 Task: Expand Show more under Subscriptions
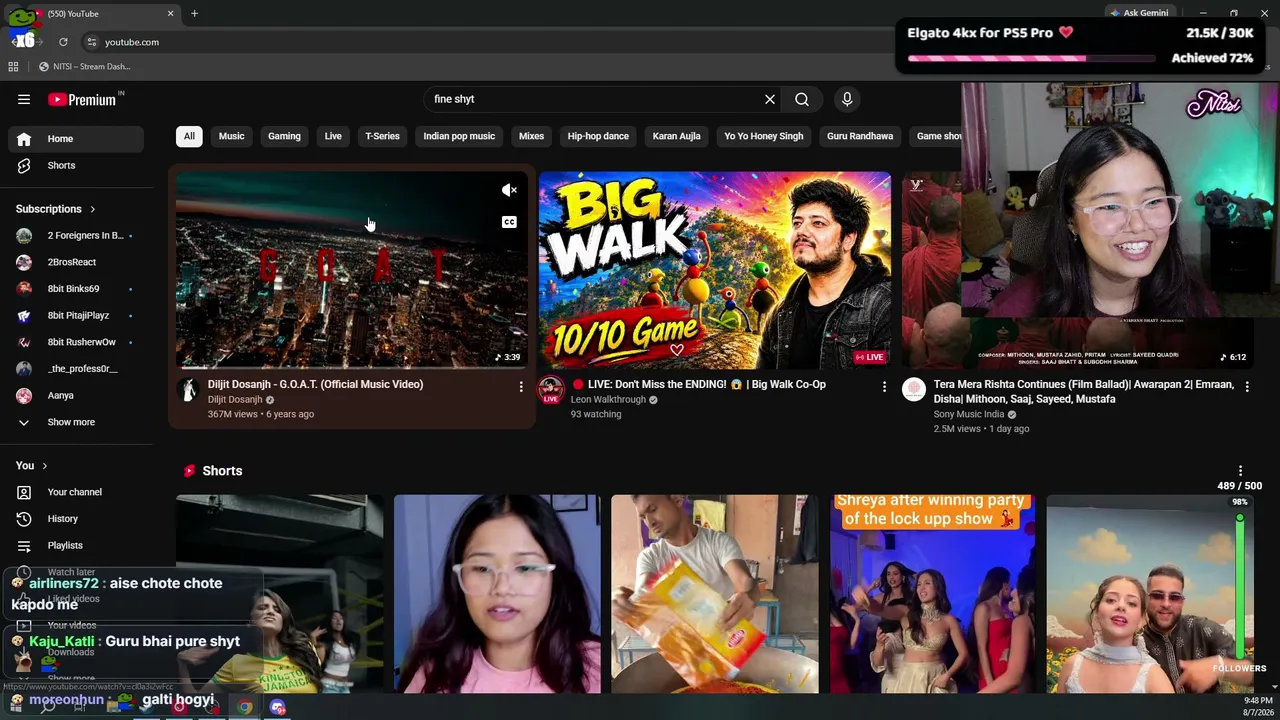point(76,422)
